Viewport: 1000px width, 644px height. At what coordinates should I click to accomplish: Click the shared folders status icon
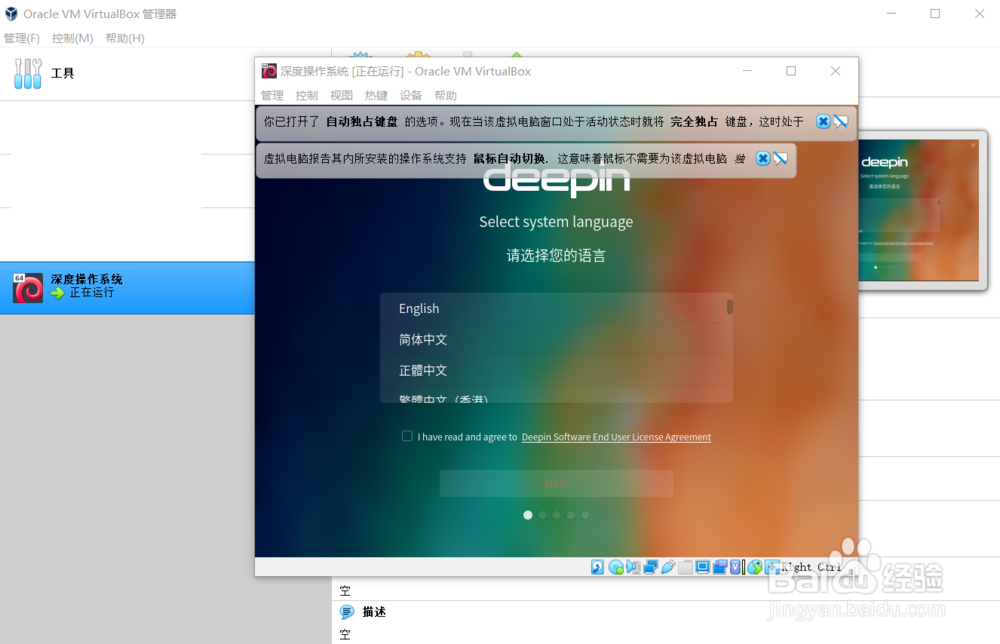[x=686, y=567]
